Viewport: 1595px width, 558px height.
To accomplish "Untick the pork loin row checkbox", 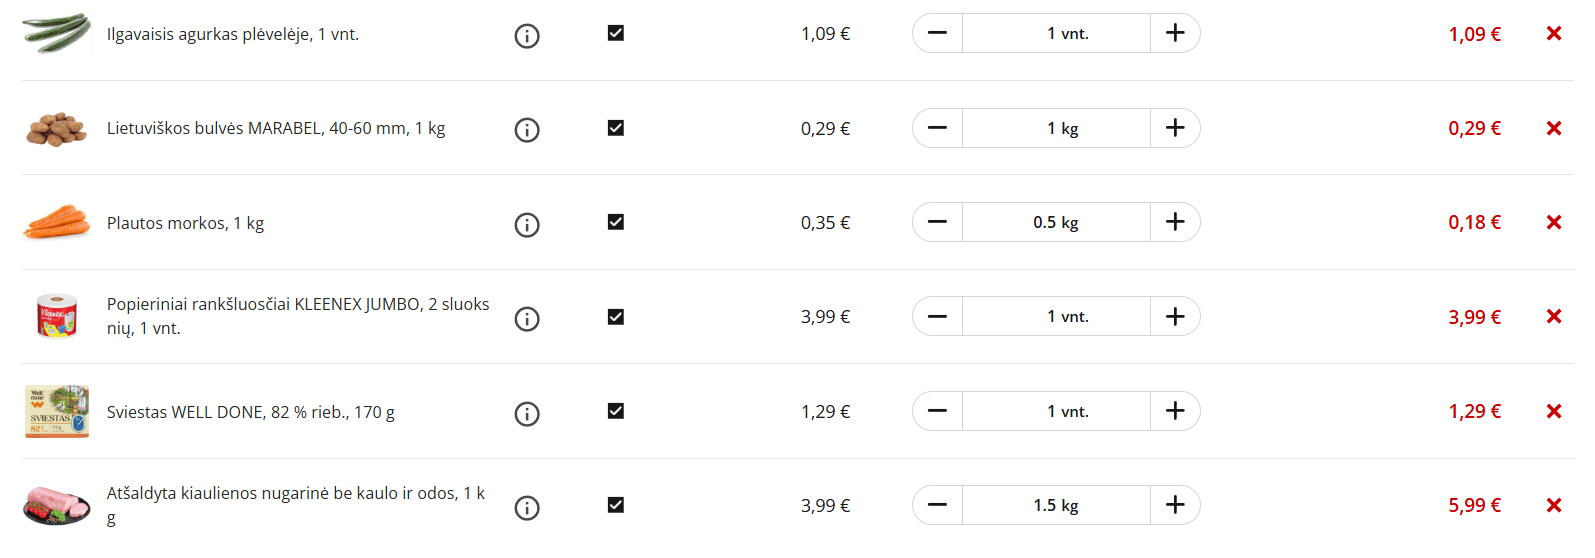I will 616,505.
